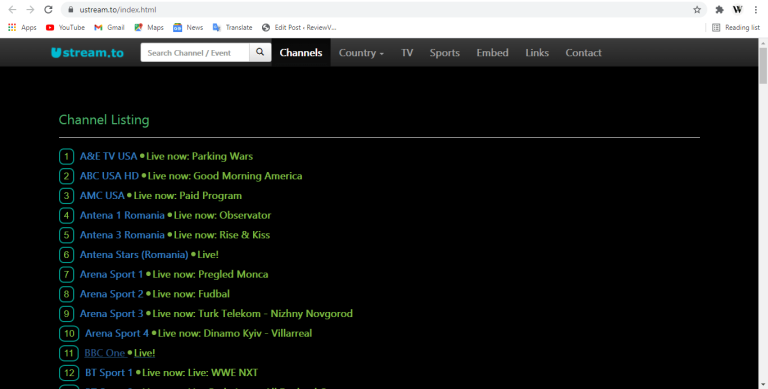
Task: Click the browser forward arrow
Action: click(x=30, y=10)
